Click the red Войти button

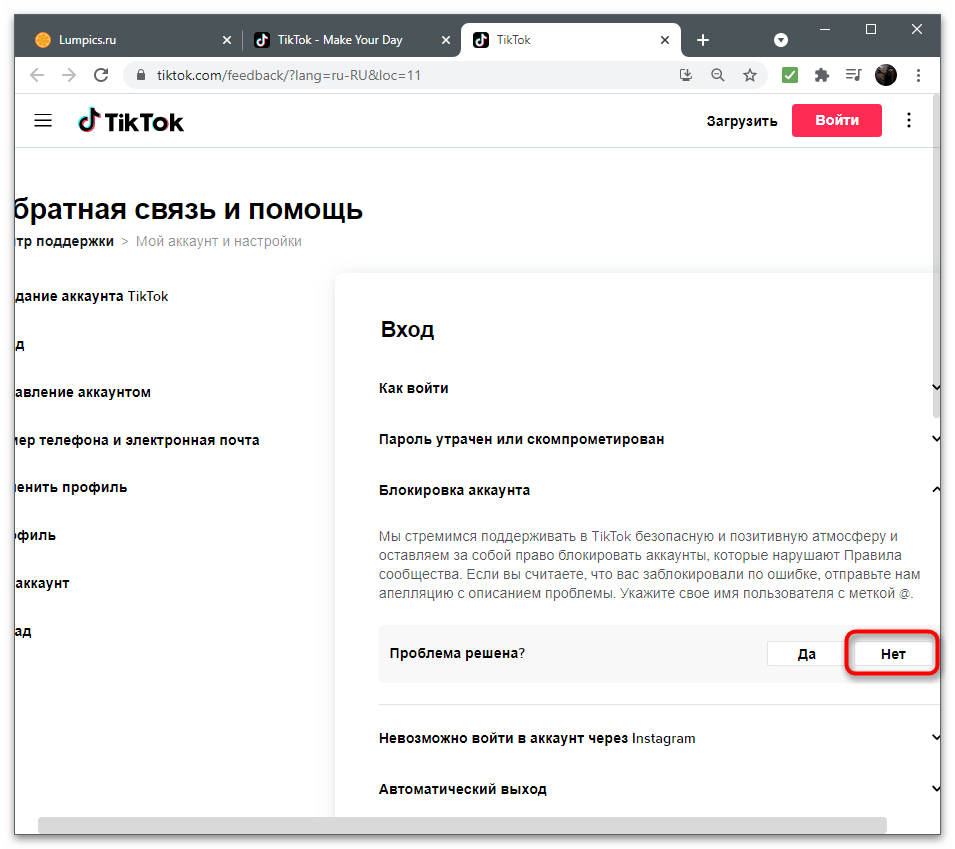(836, 120)
